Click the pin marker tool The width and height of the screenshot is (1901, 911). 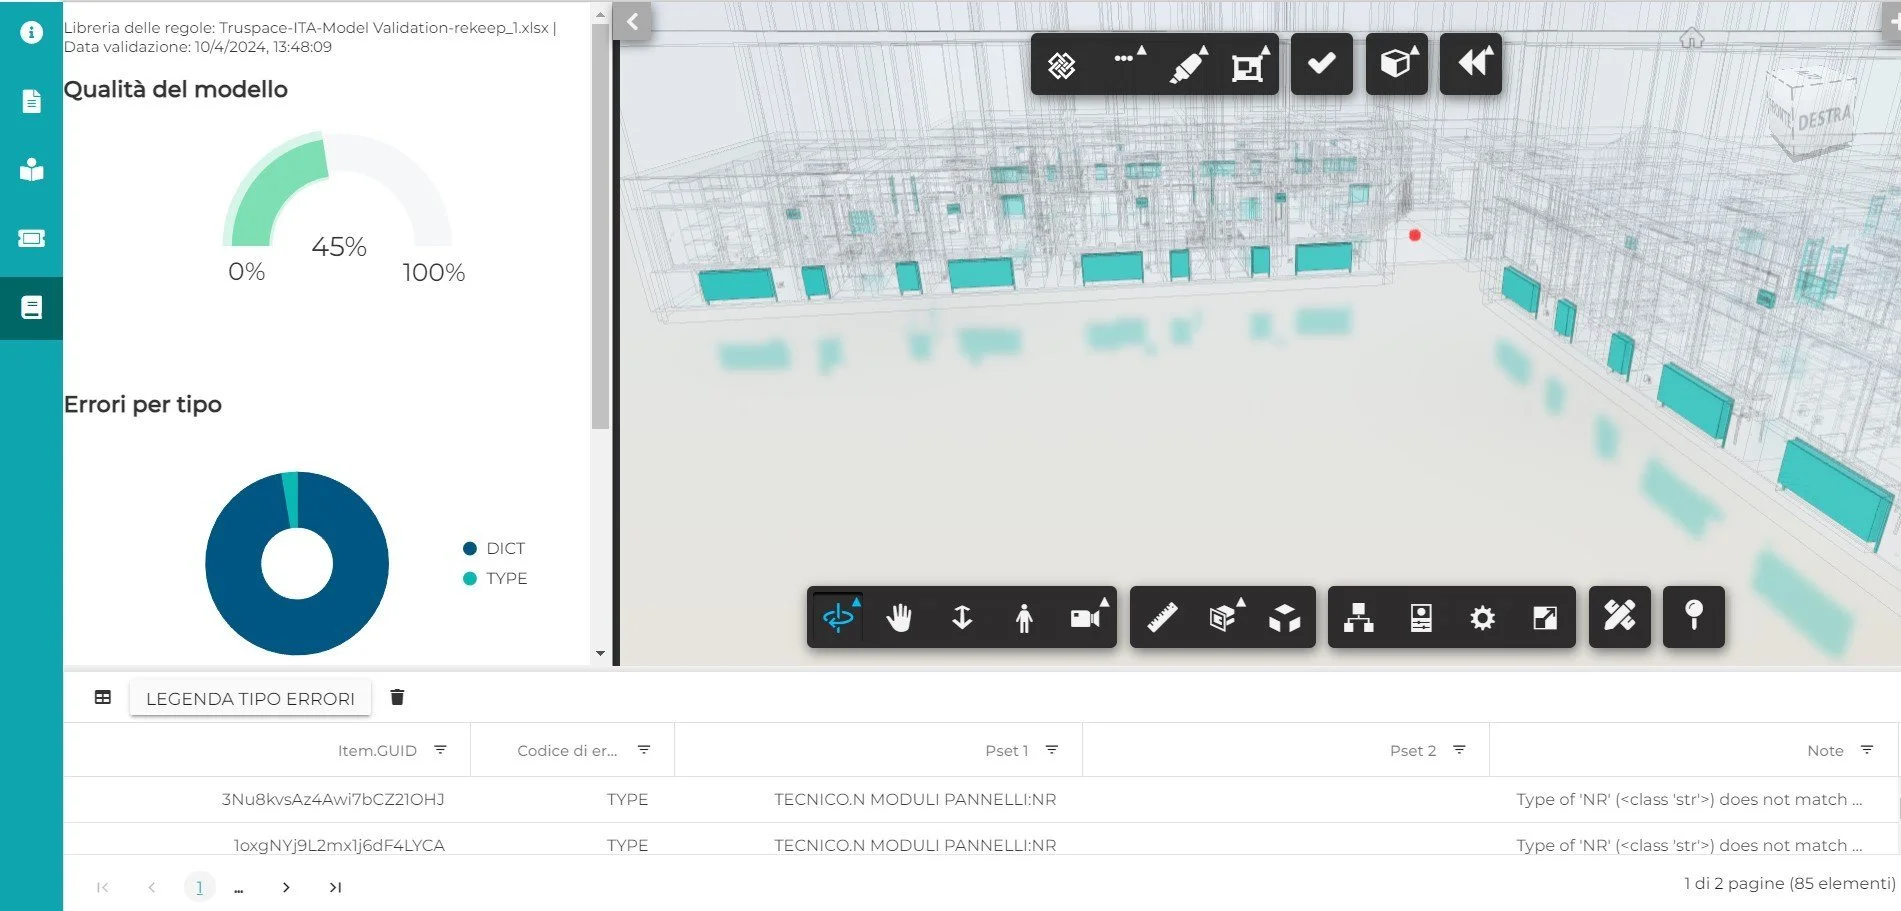point(1693,616)
